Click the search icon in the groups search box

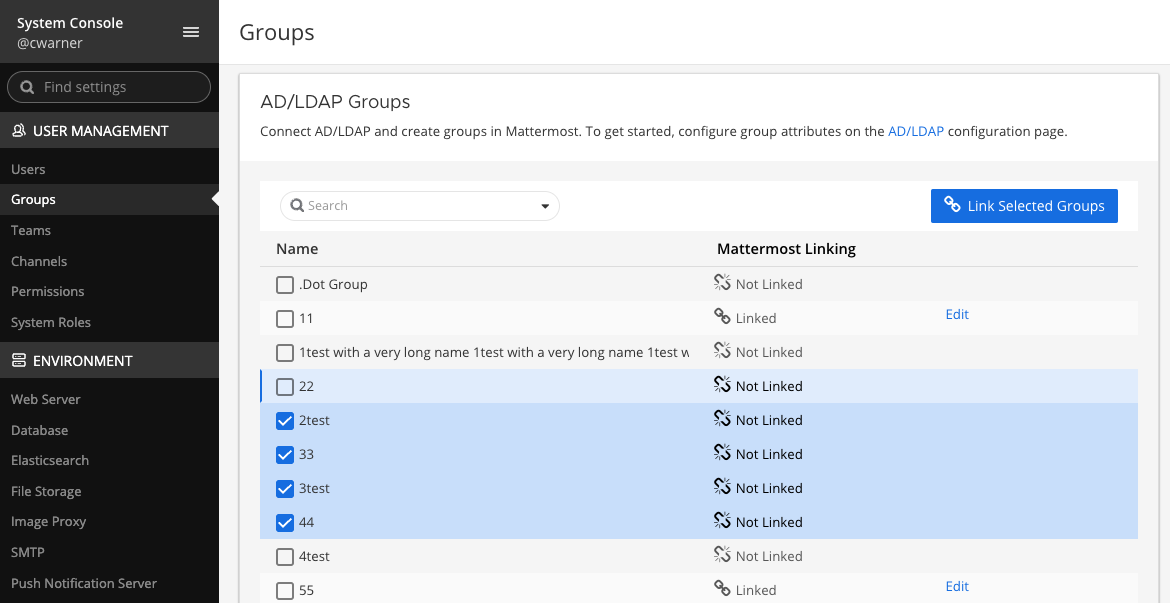[x=297, y=205]
